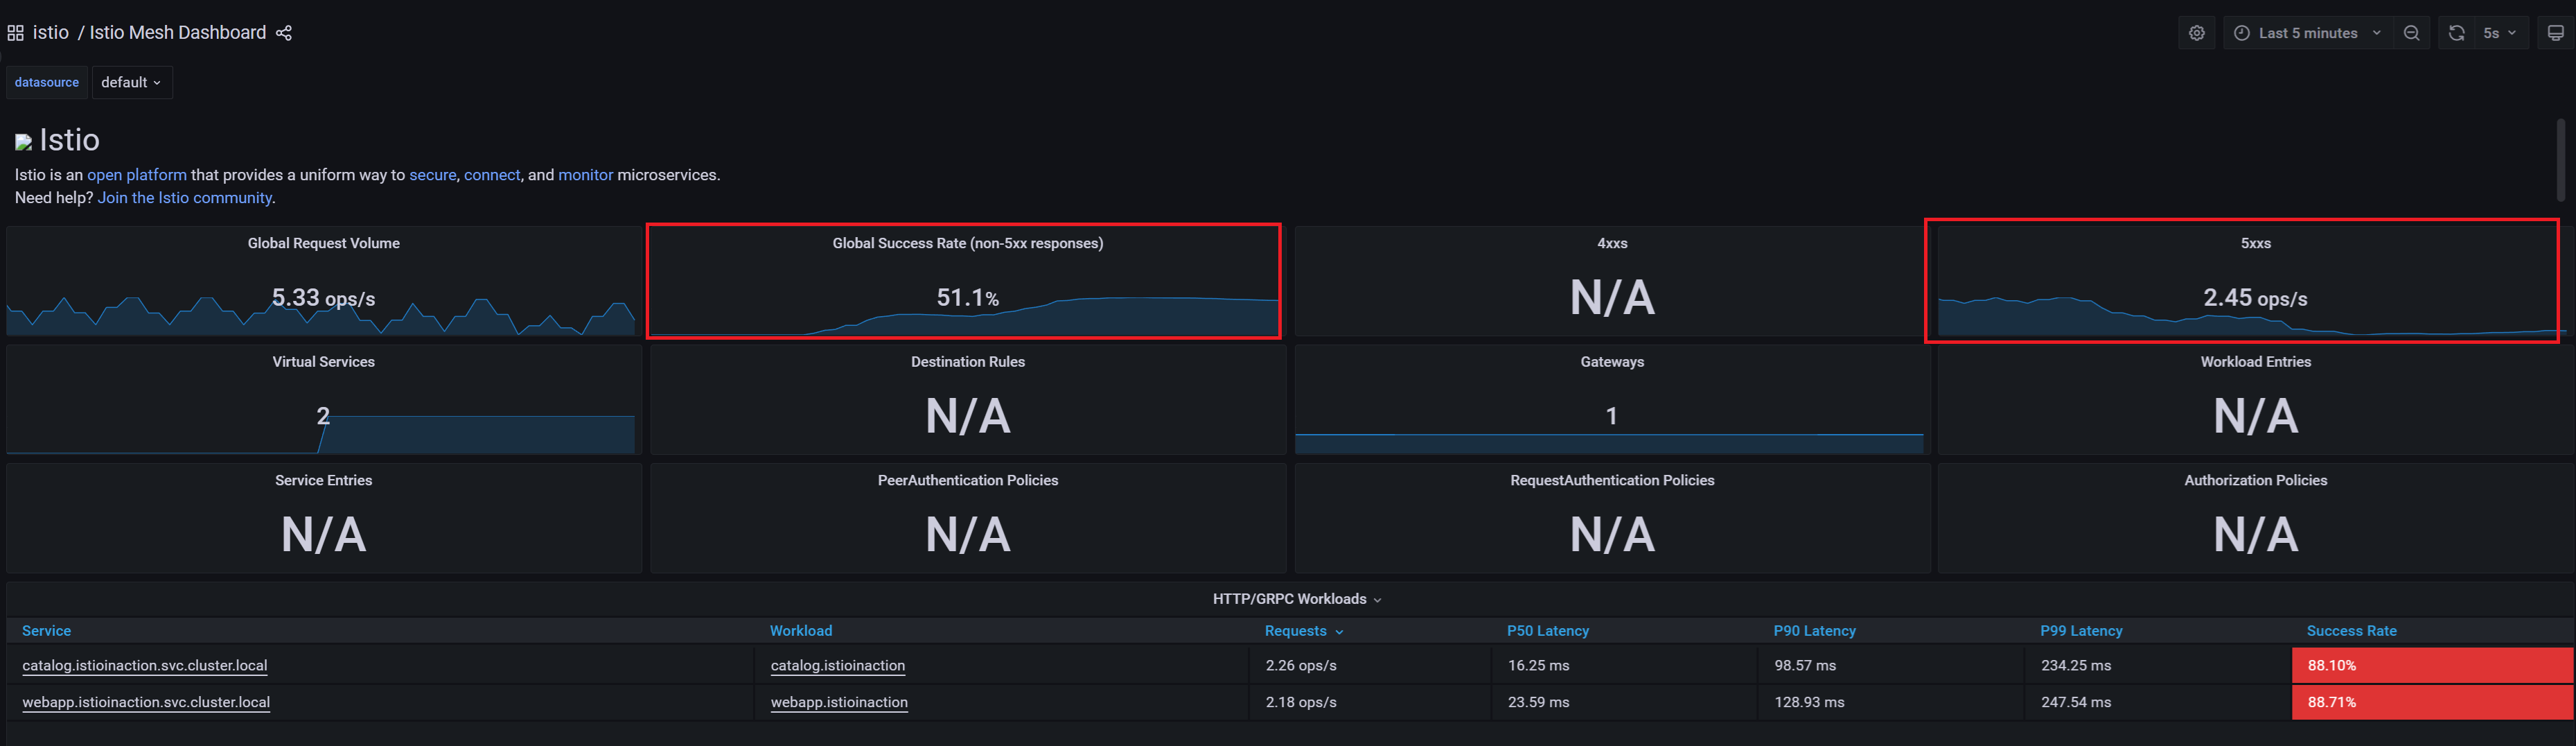2576x746 pixels.
Task: Click Destination Rules panel title
Action: [x=967, y=363]
